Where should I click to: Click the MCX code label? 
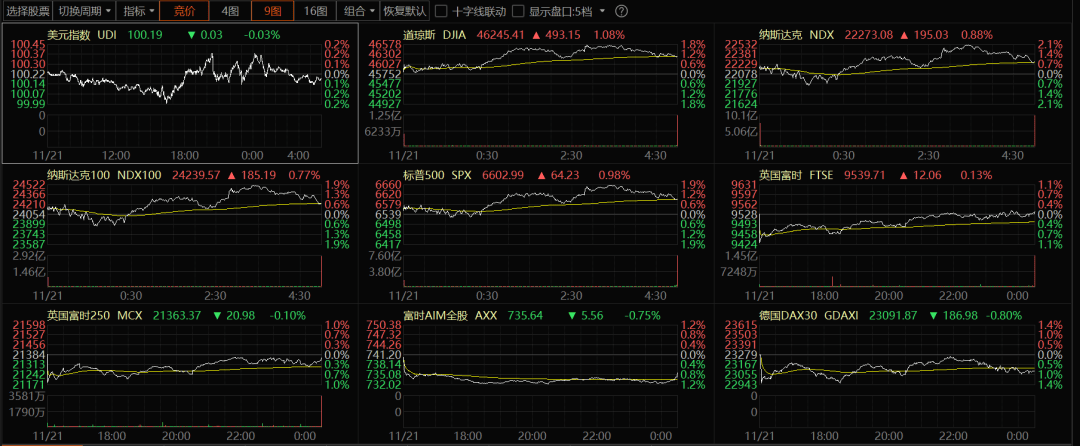[x=129, y=315]
